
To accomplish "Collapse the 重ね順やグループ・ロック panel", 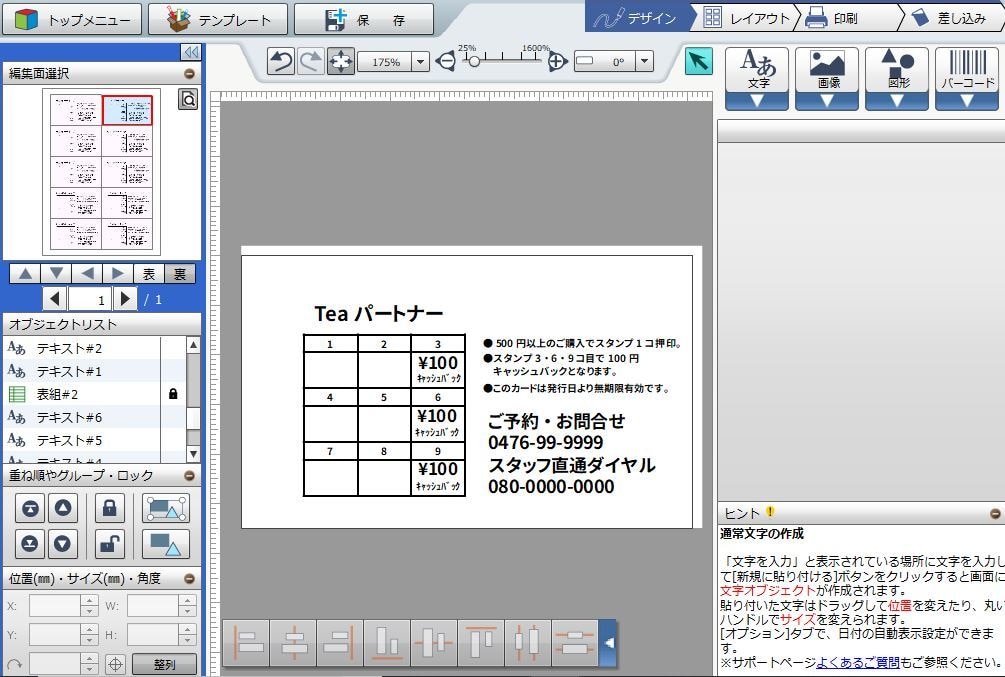I will pyautogui.click(x=189, y=476).
